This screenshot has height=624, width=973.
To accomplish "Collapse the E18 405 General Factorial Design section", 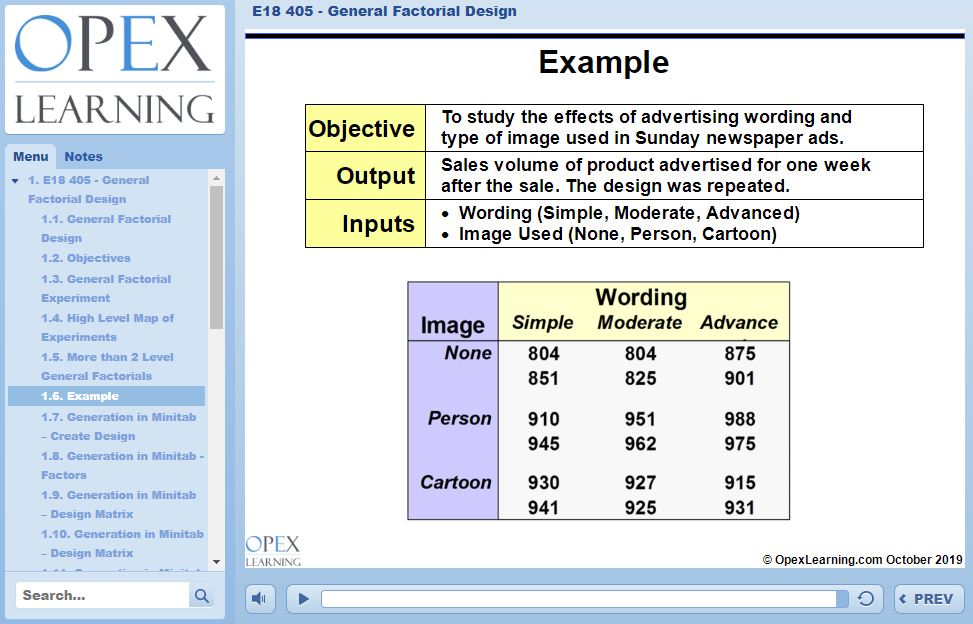I will coord(15,181).
